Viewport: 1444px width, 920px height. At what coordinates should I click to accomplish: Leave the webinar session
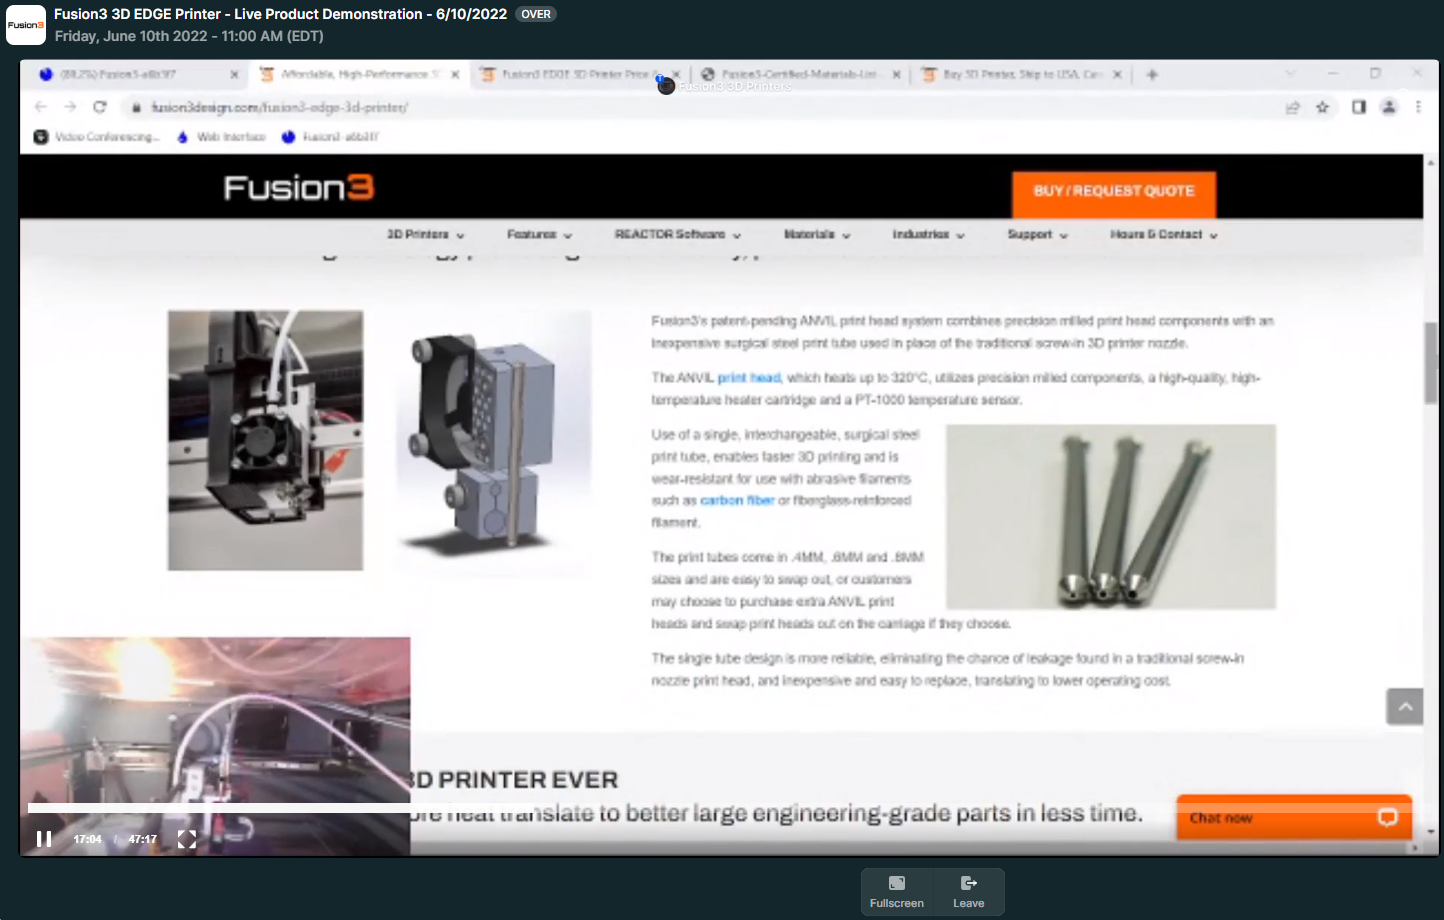968,891
